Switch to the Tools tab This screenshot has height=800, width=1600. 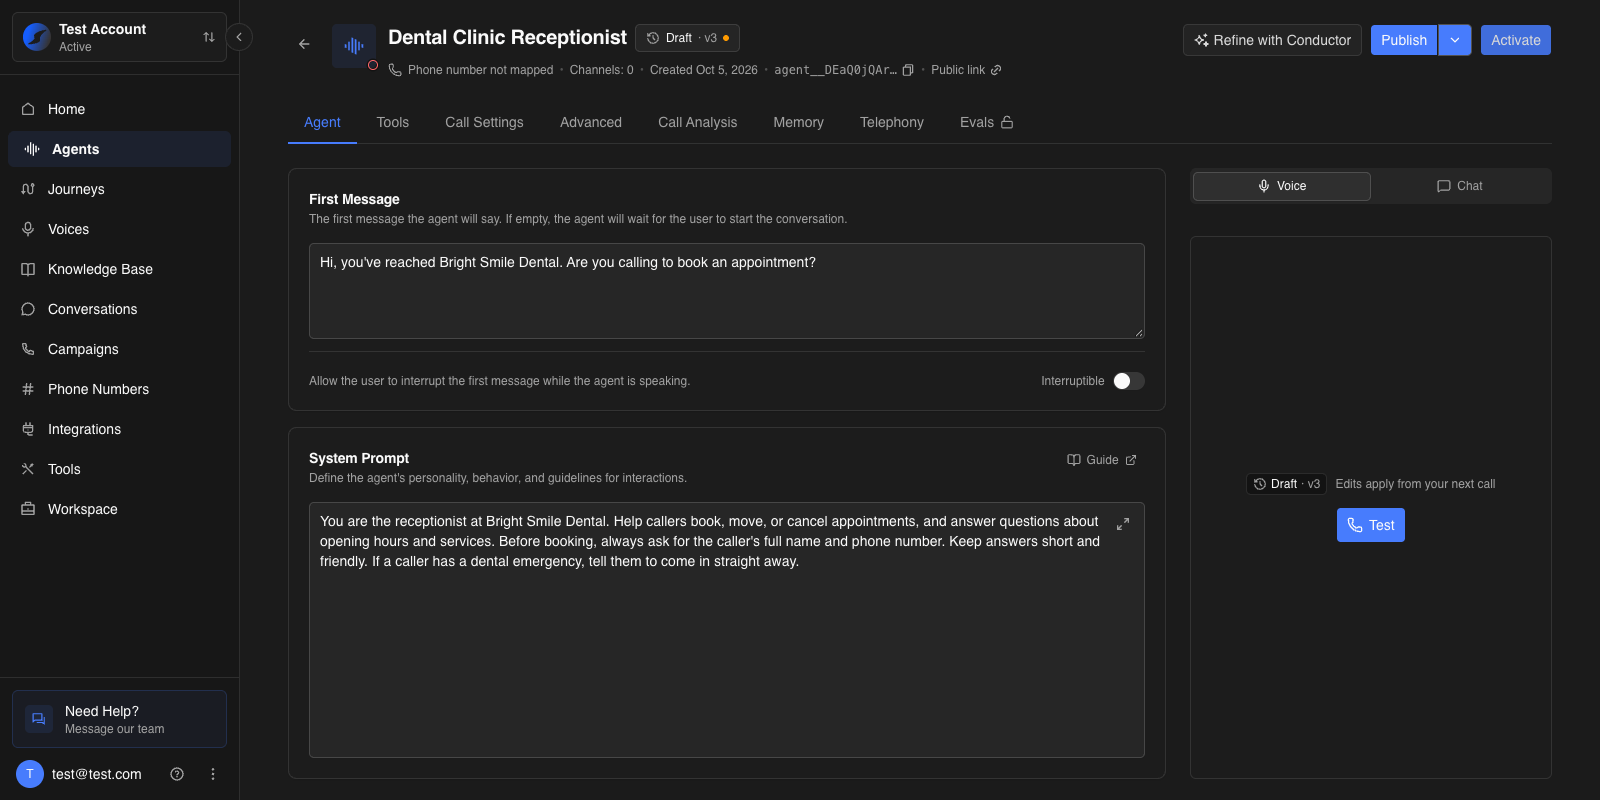click(x=393, y=122)
